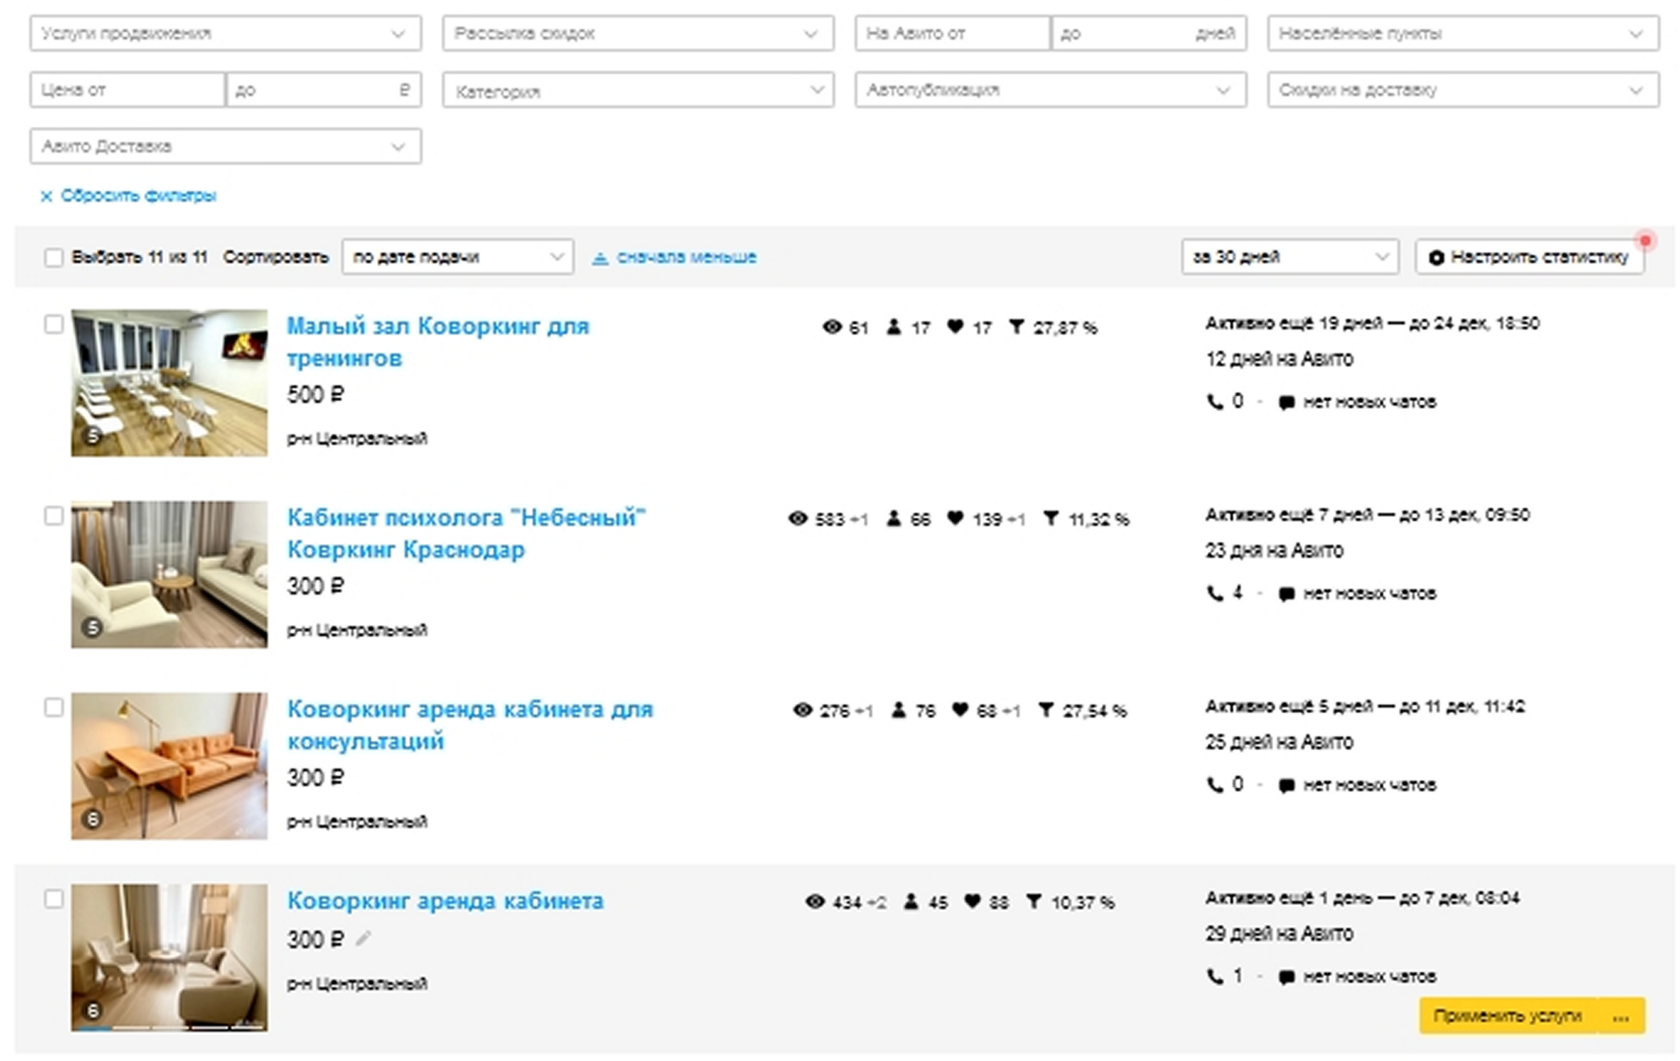The height and width of the screenshot is (1061, 1680).
Task: Expand the Категория filter dropdown
Action: [638, 91]
